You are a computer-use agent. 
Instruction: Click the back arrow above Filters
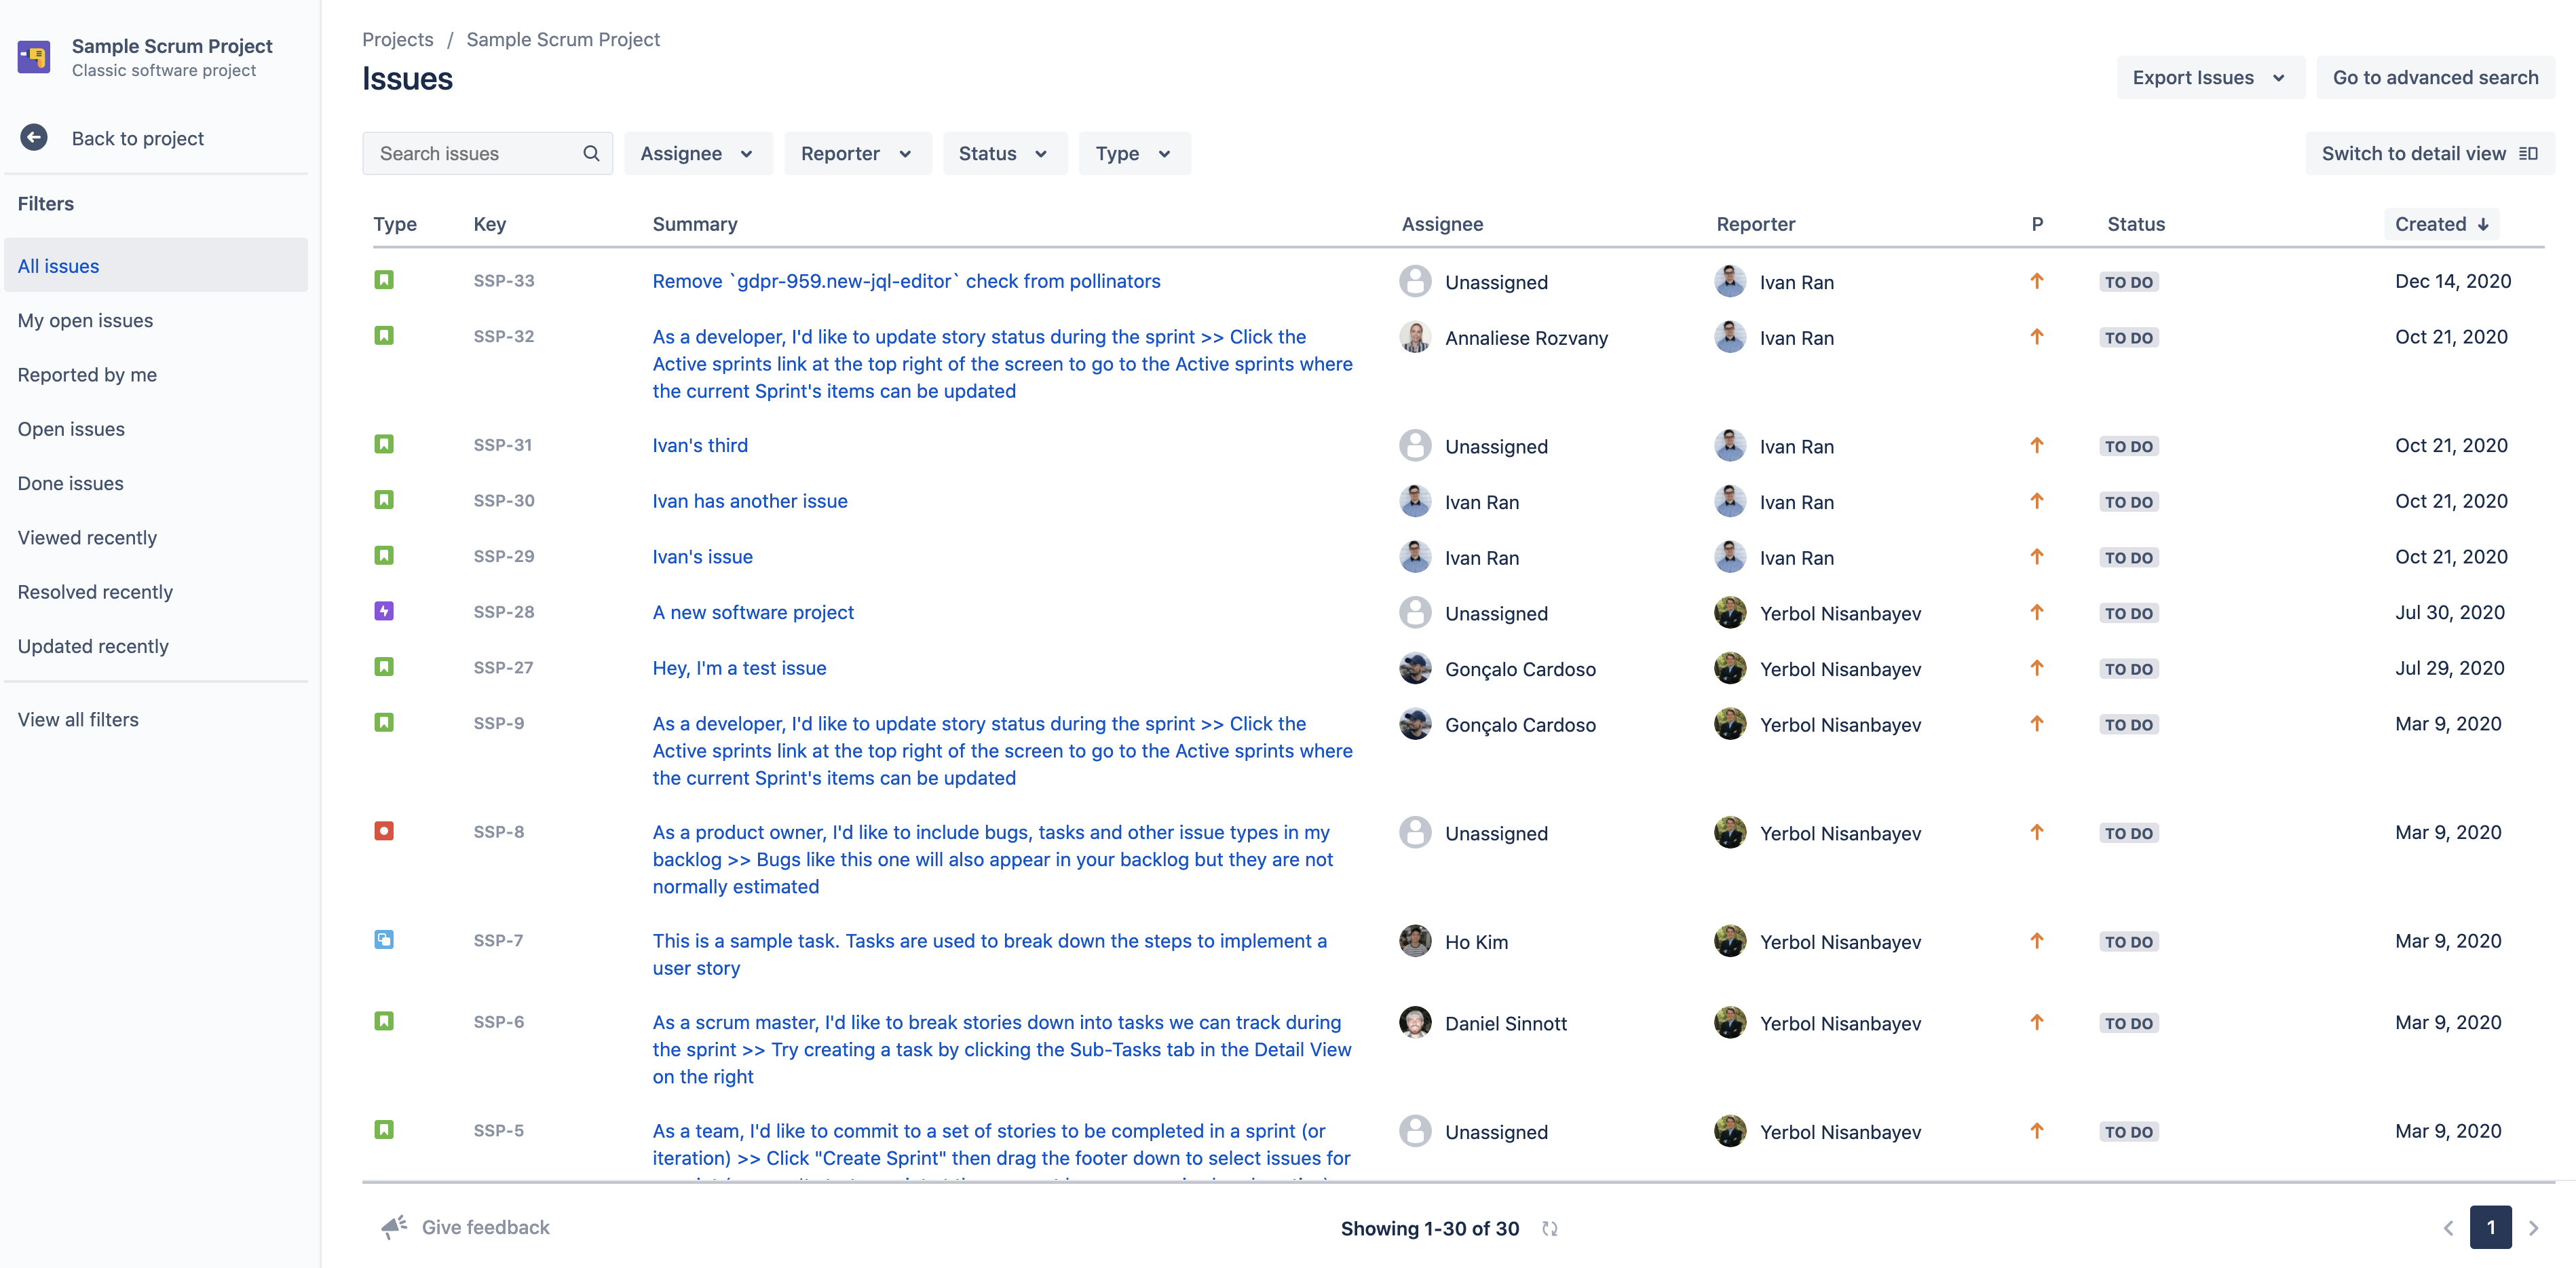tap(34, 137)
